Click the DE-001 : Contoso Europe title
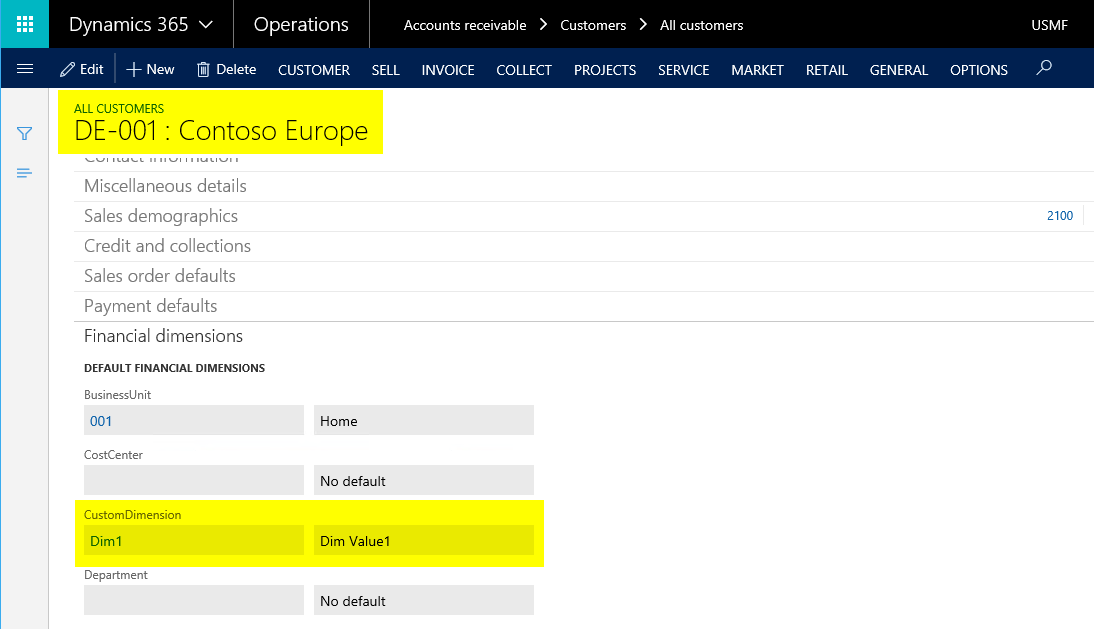The image size is (1094, 629). click(x=220, y=131)
